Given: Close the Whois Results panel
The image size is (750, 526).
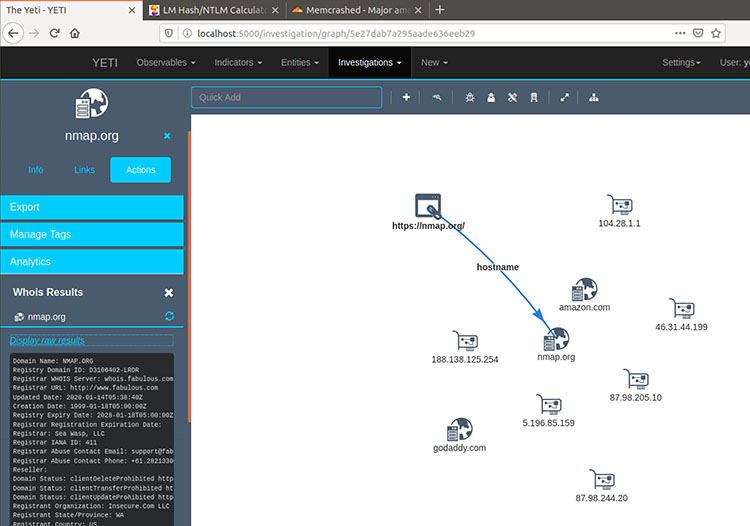Looking at the screenshot, I should coord(168,292).
